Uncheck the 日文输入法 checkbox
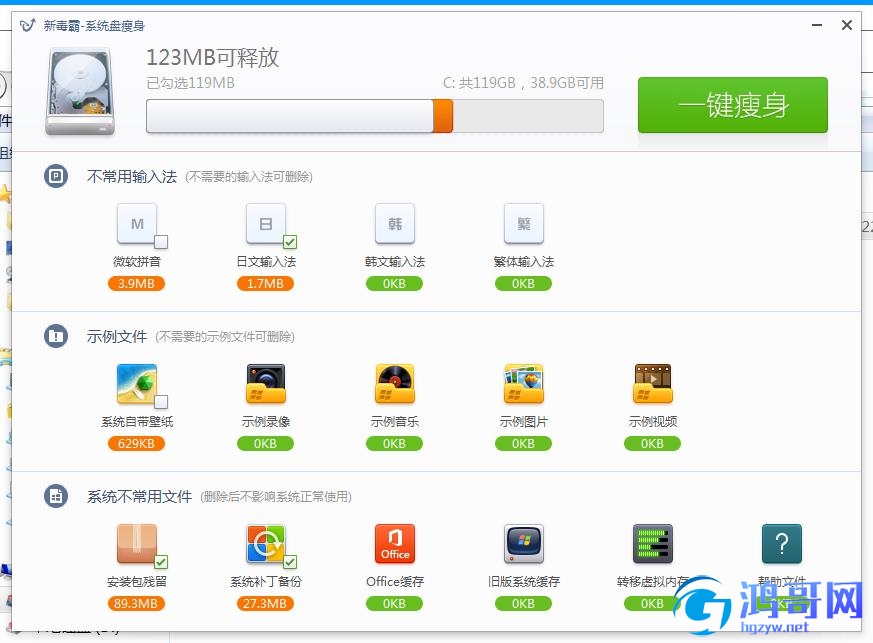Viewport: 873px width, 643px height. coord(290,242)
